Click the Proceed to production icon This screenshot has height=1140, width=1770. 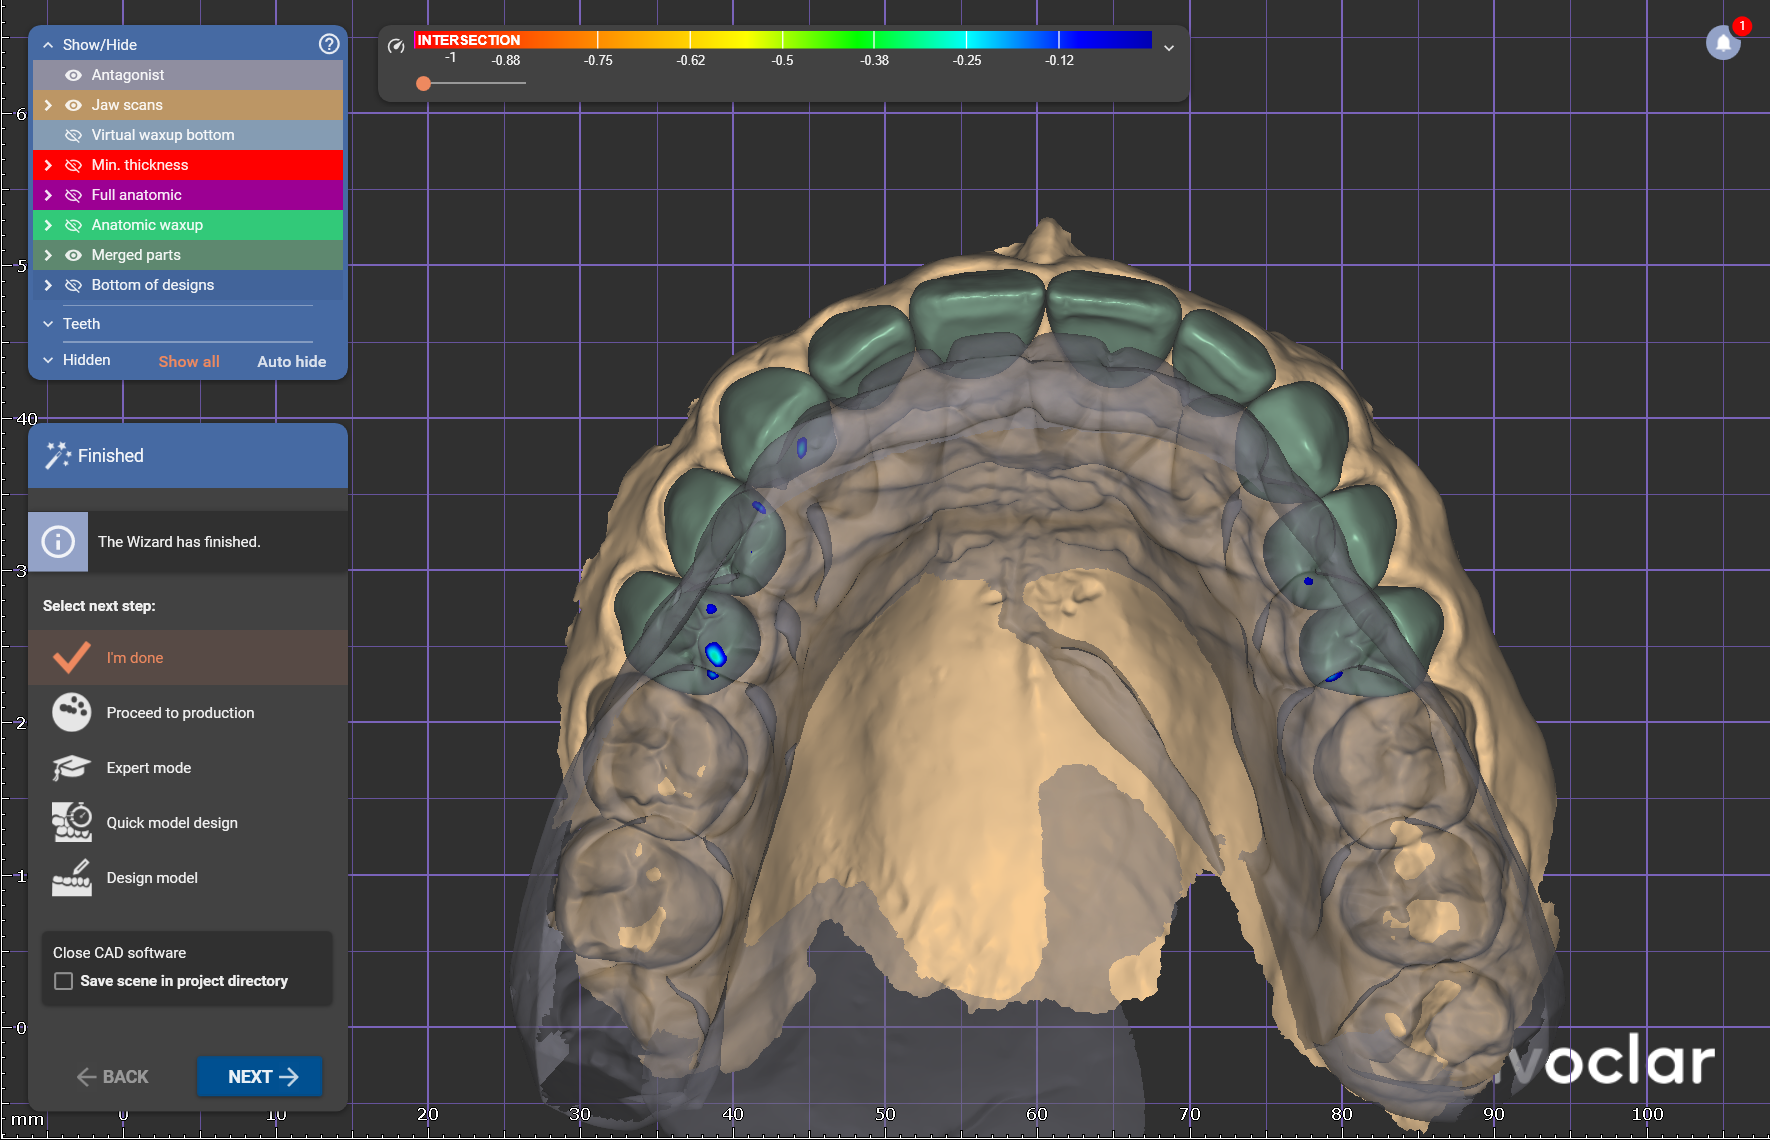point(71,712)
